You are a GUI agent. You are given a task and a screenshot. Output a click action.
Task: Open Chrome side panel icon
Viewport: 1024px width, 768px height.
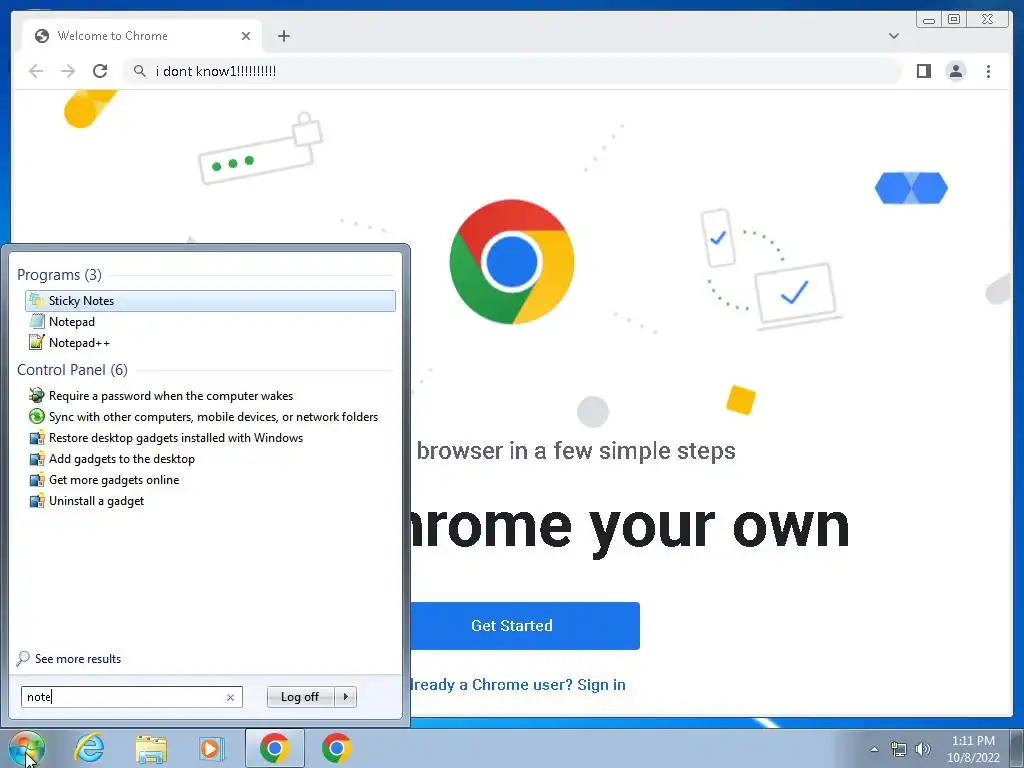coord(923,71)
